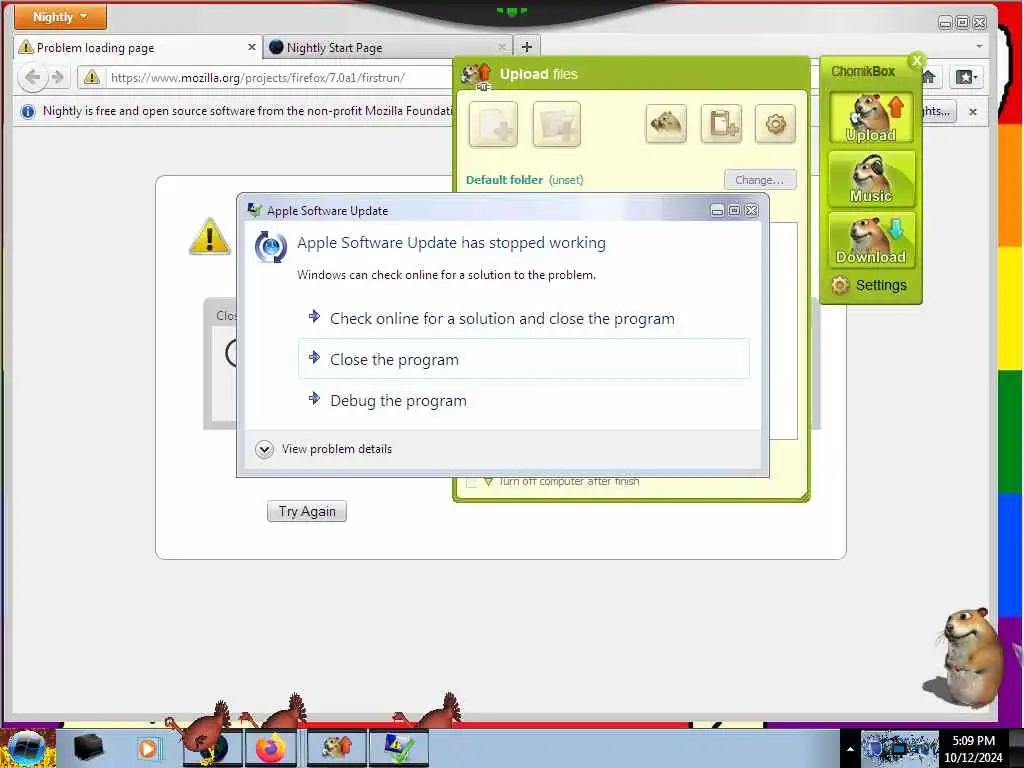Click the info icon on notification bar
The image size is (1024, 768).
pos(27,112)
